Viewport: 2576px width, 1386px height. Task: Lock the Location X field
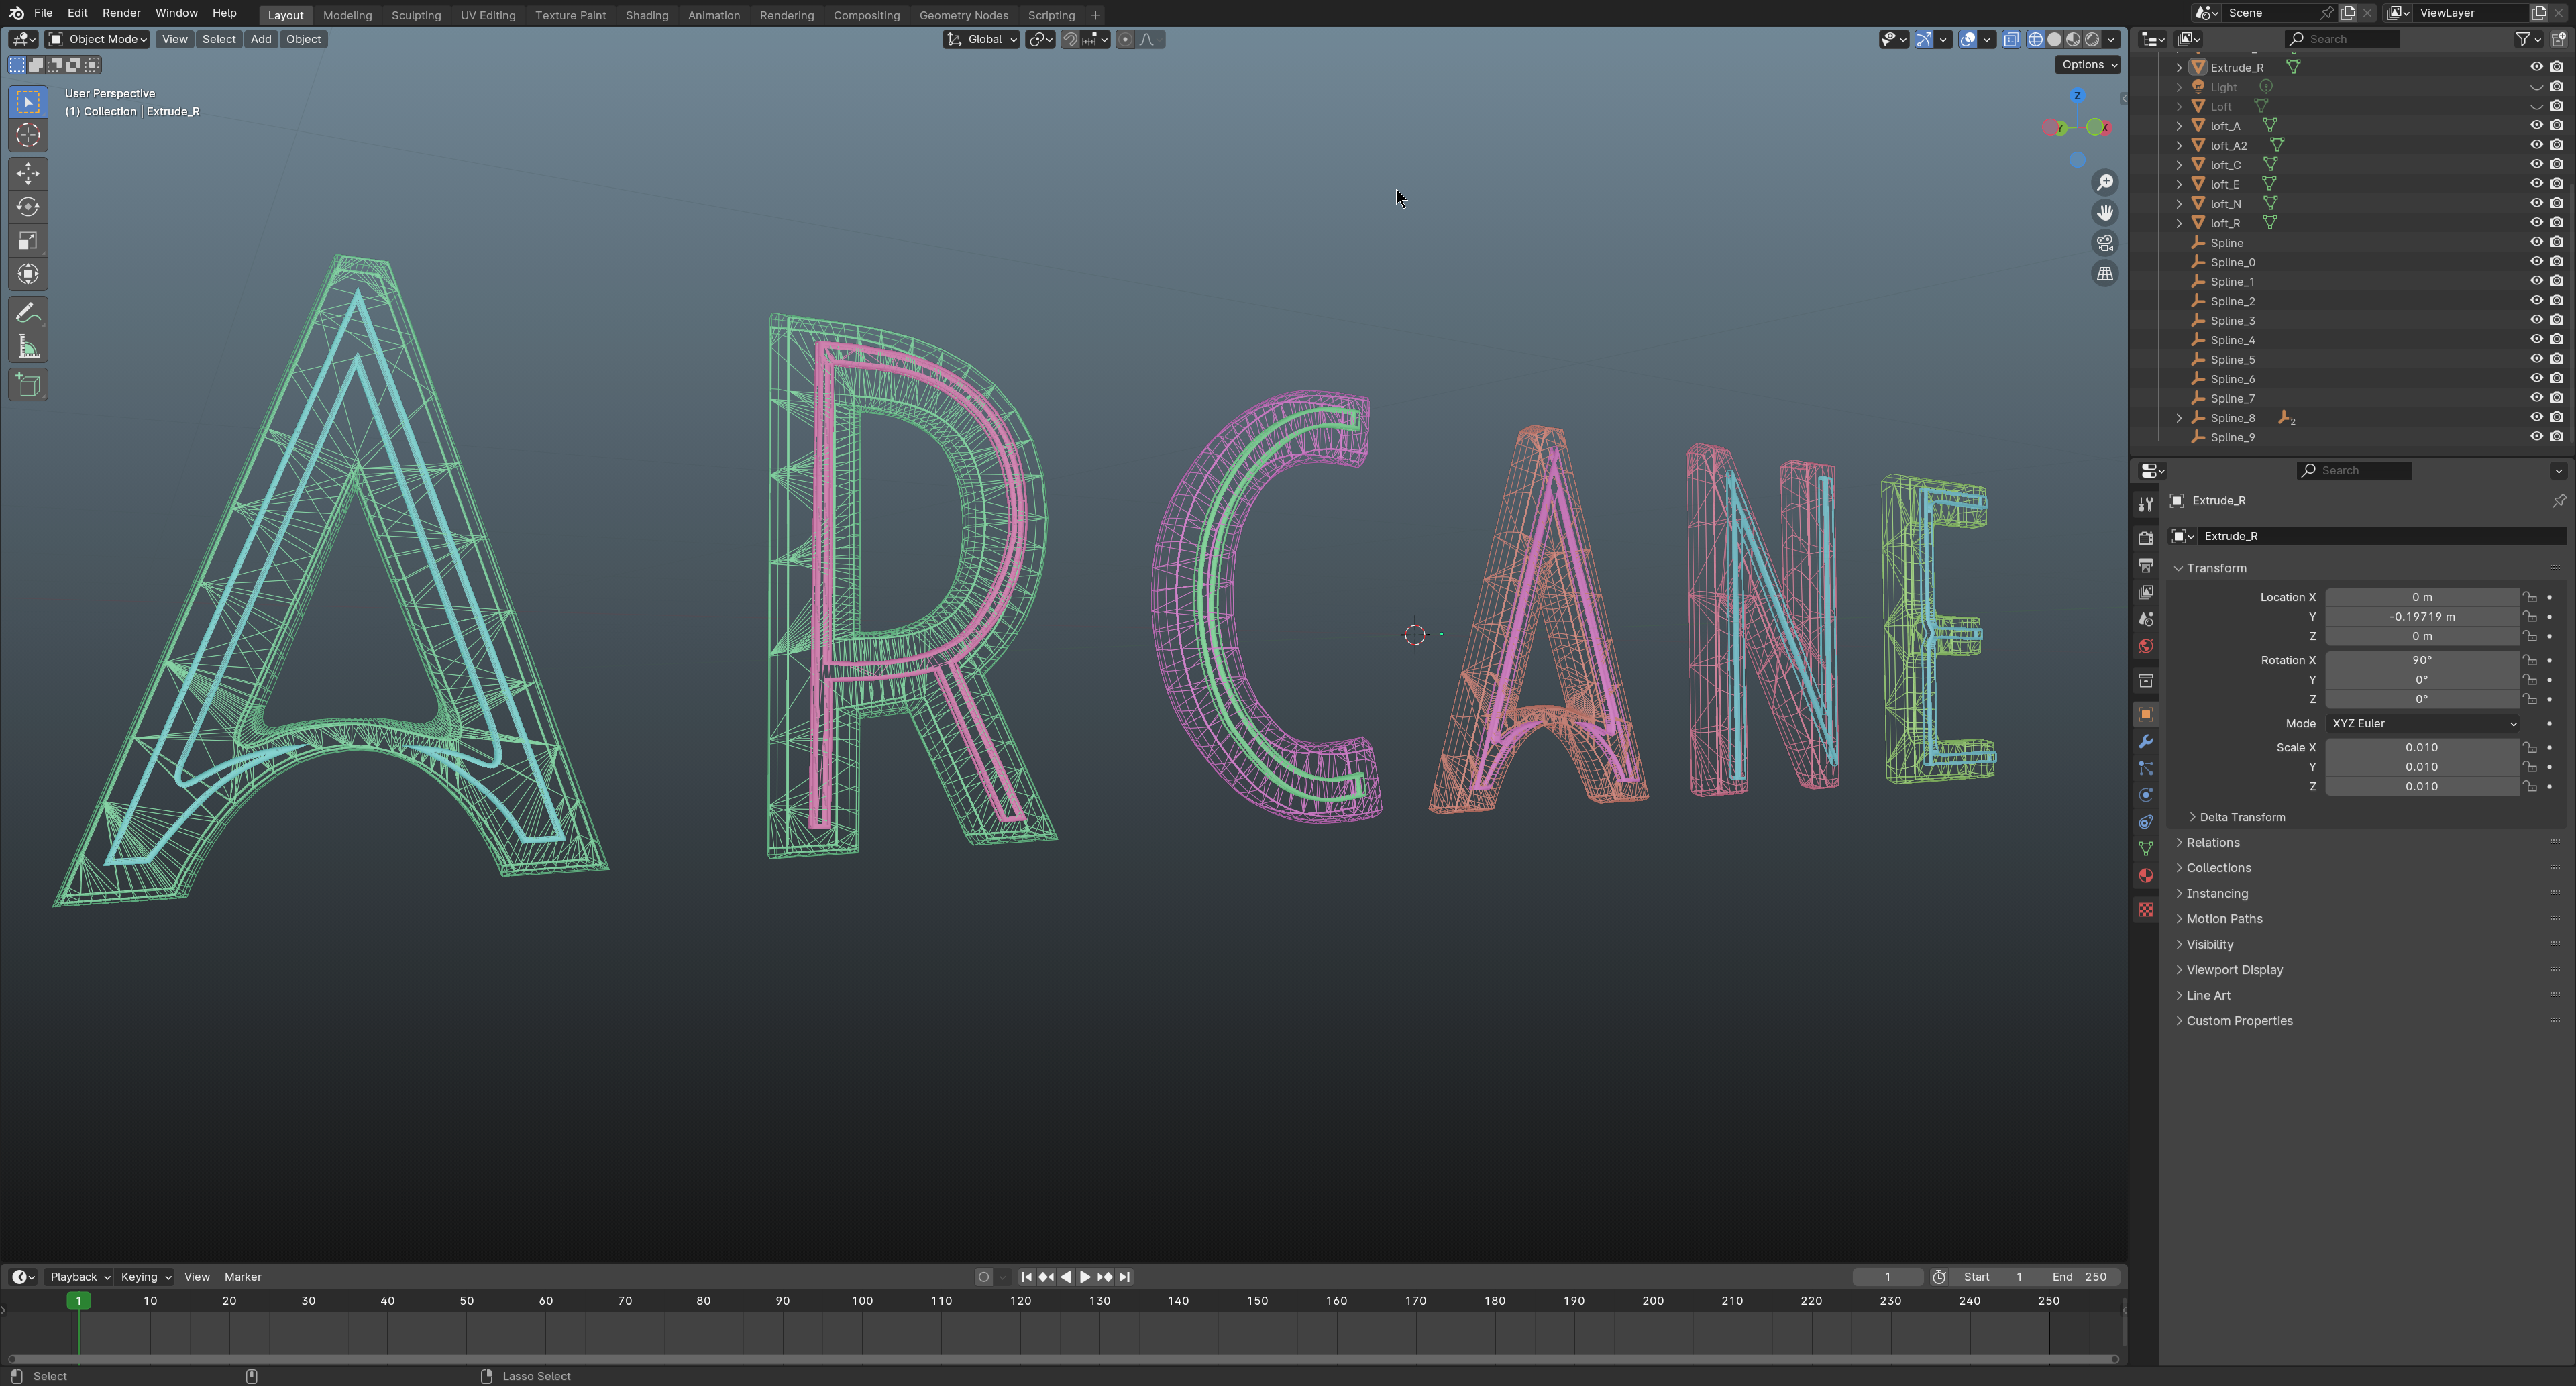(x=2529, y=597)
